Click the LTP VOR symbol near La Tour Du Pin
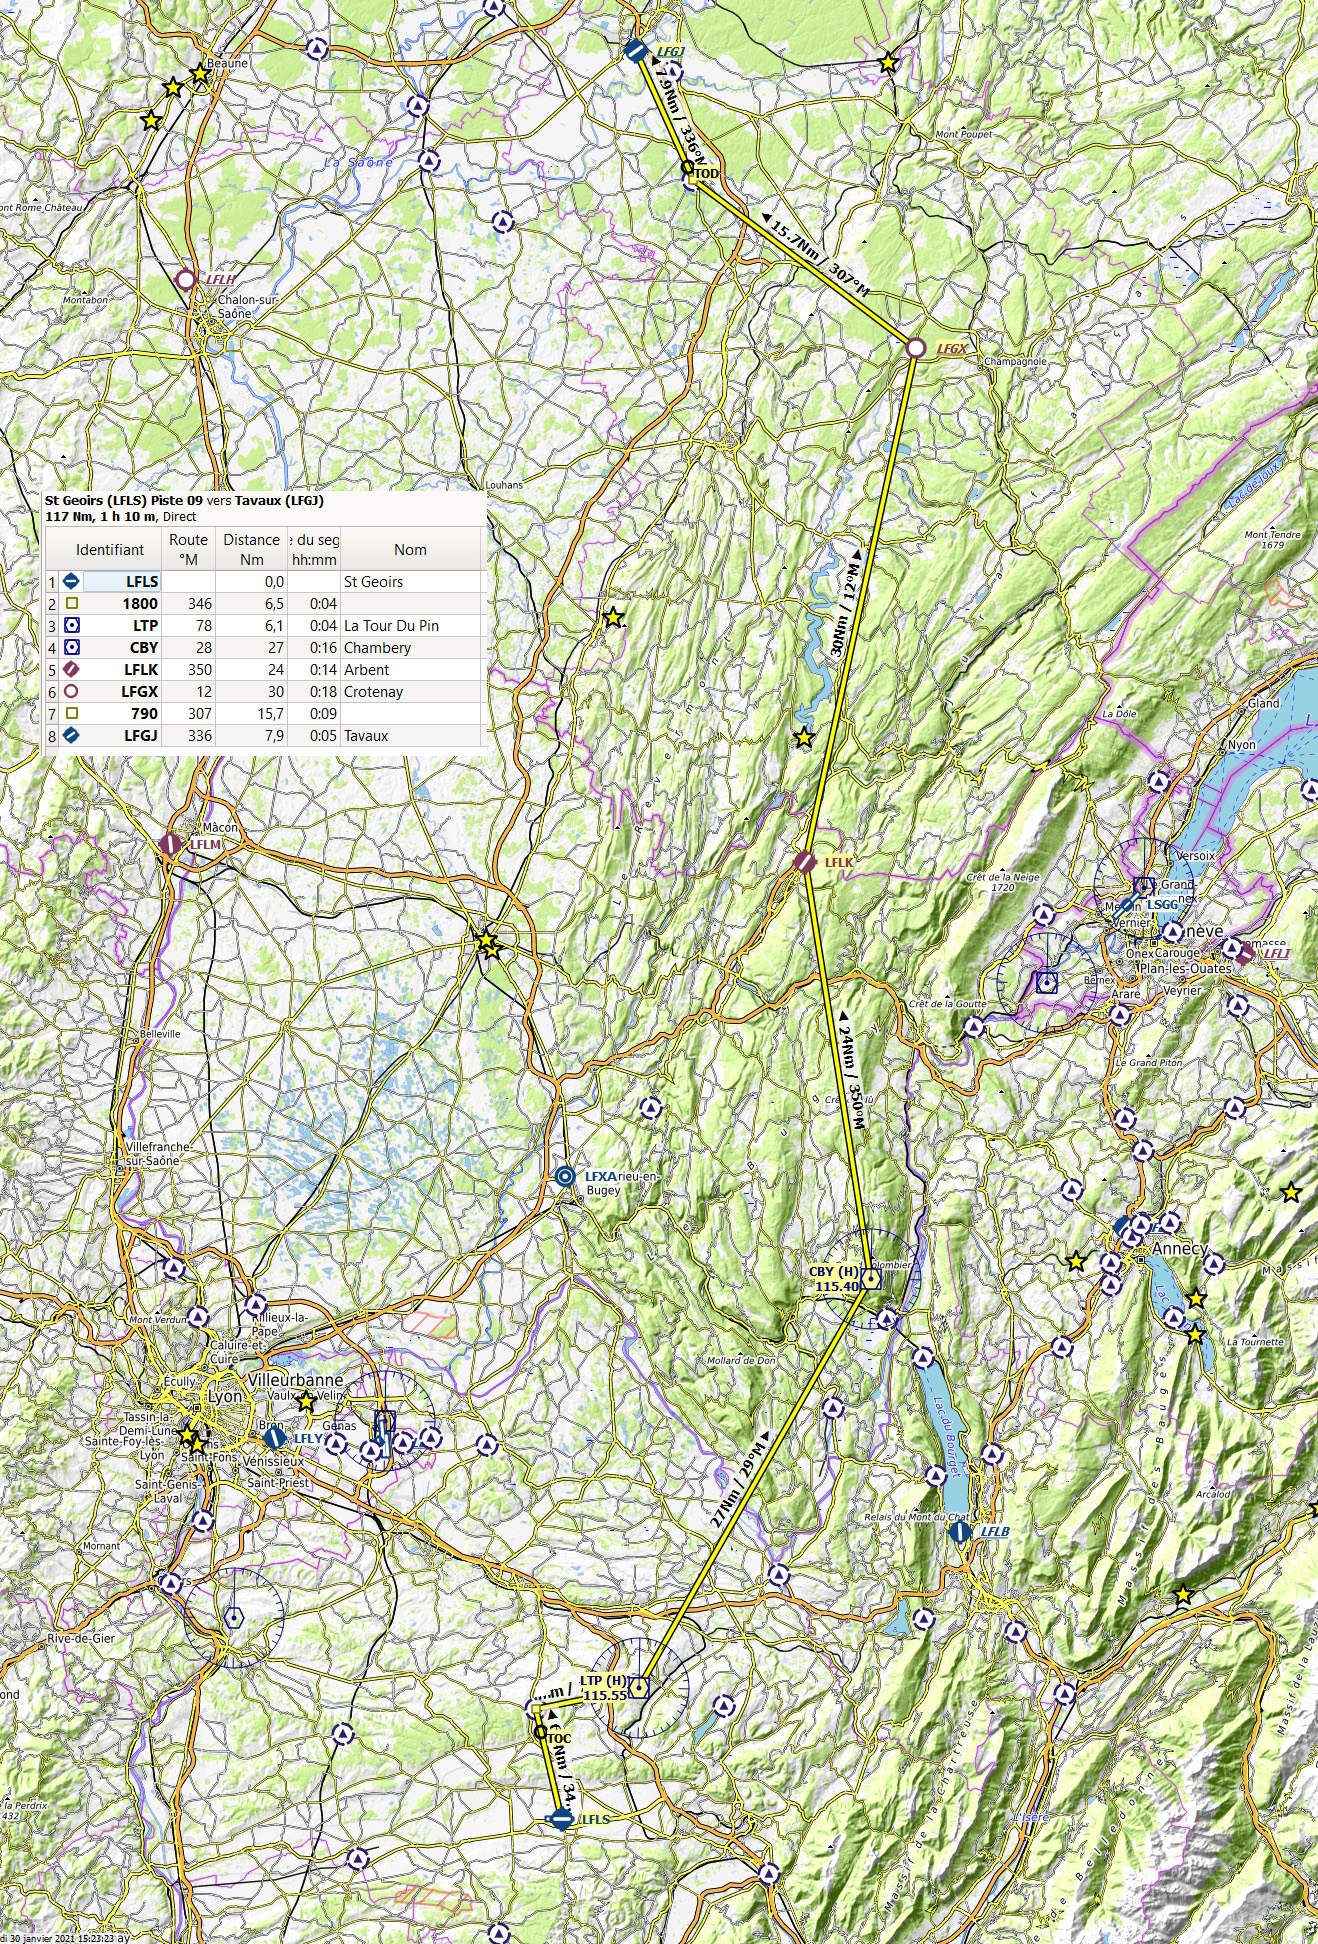 [639, 1688]
